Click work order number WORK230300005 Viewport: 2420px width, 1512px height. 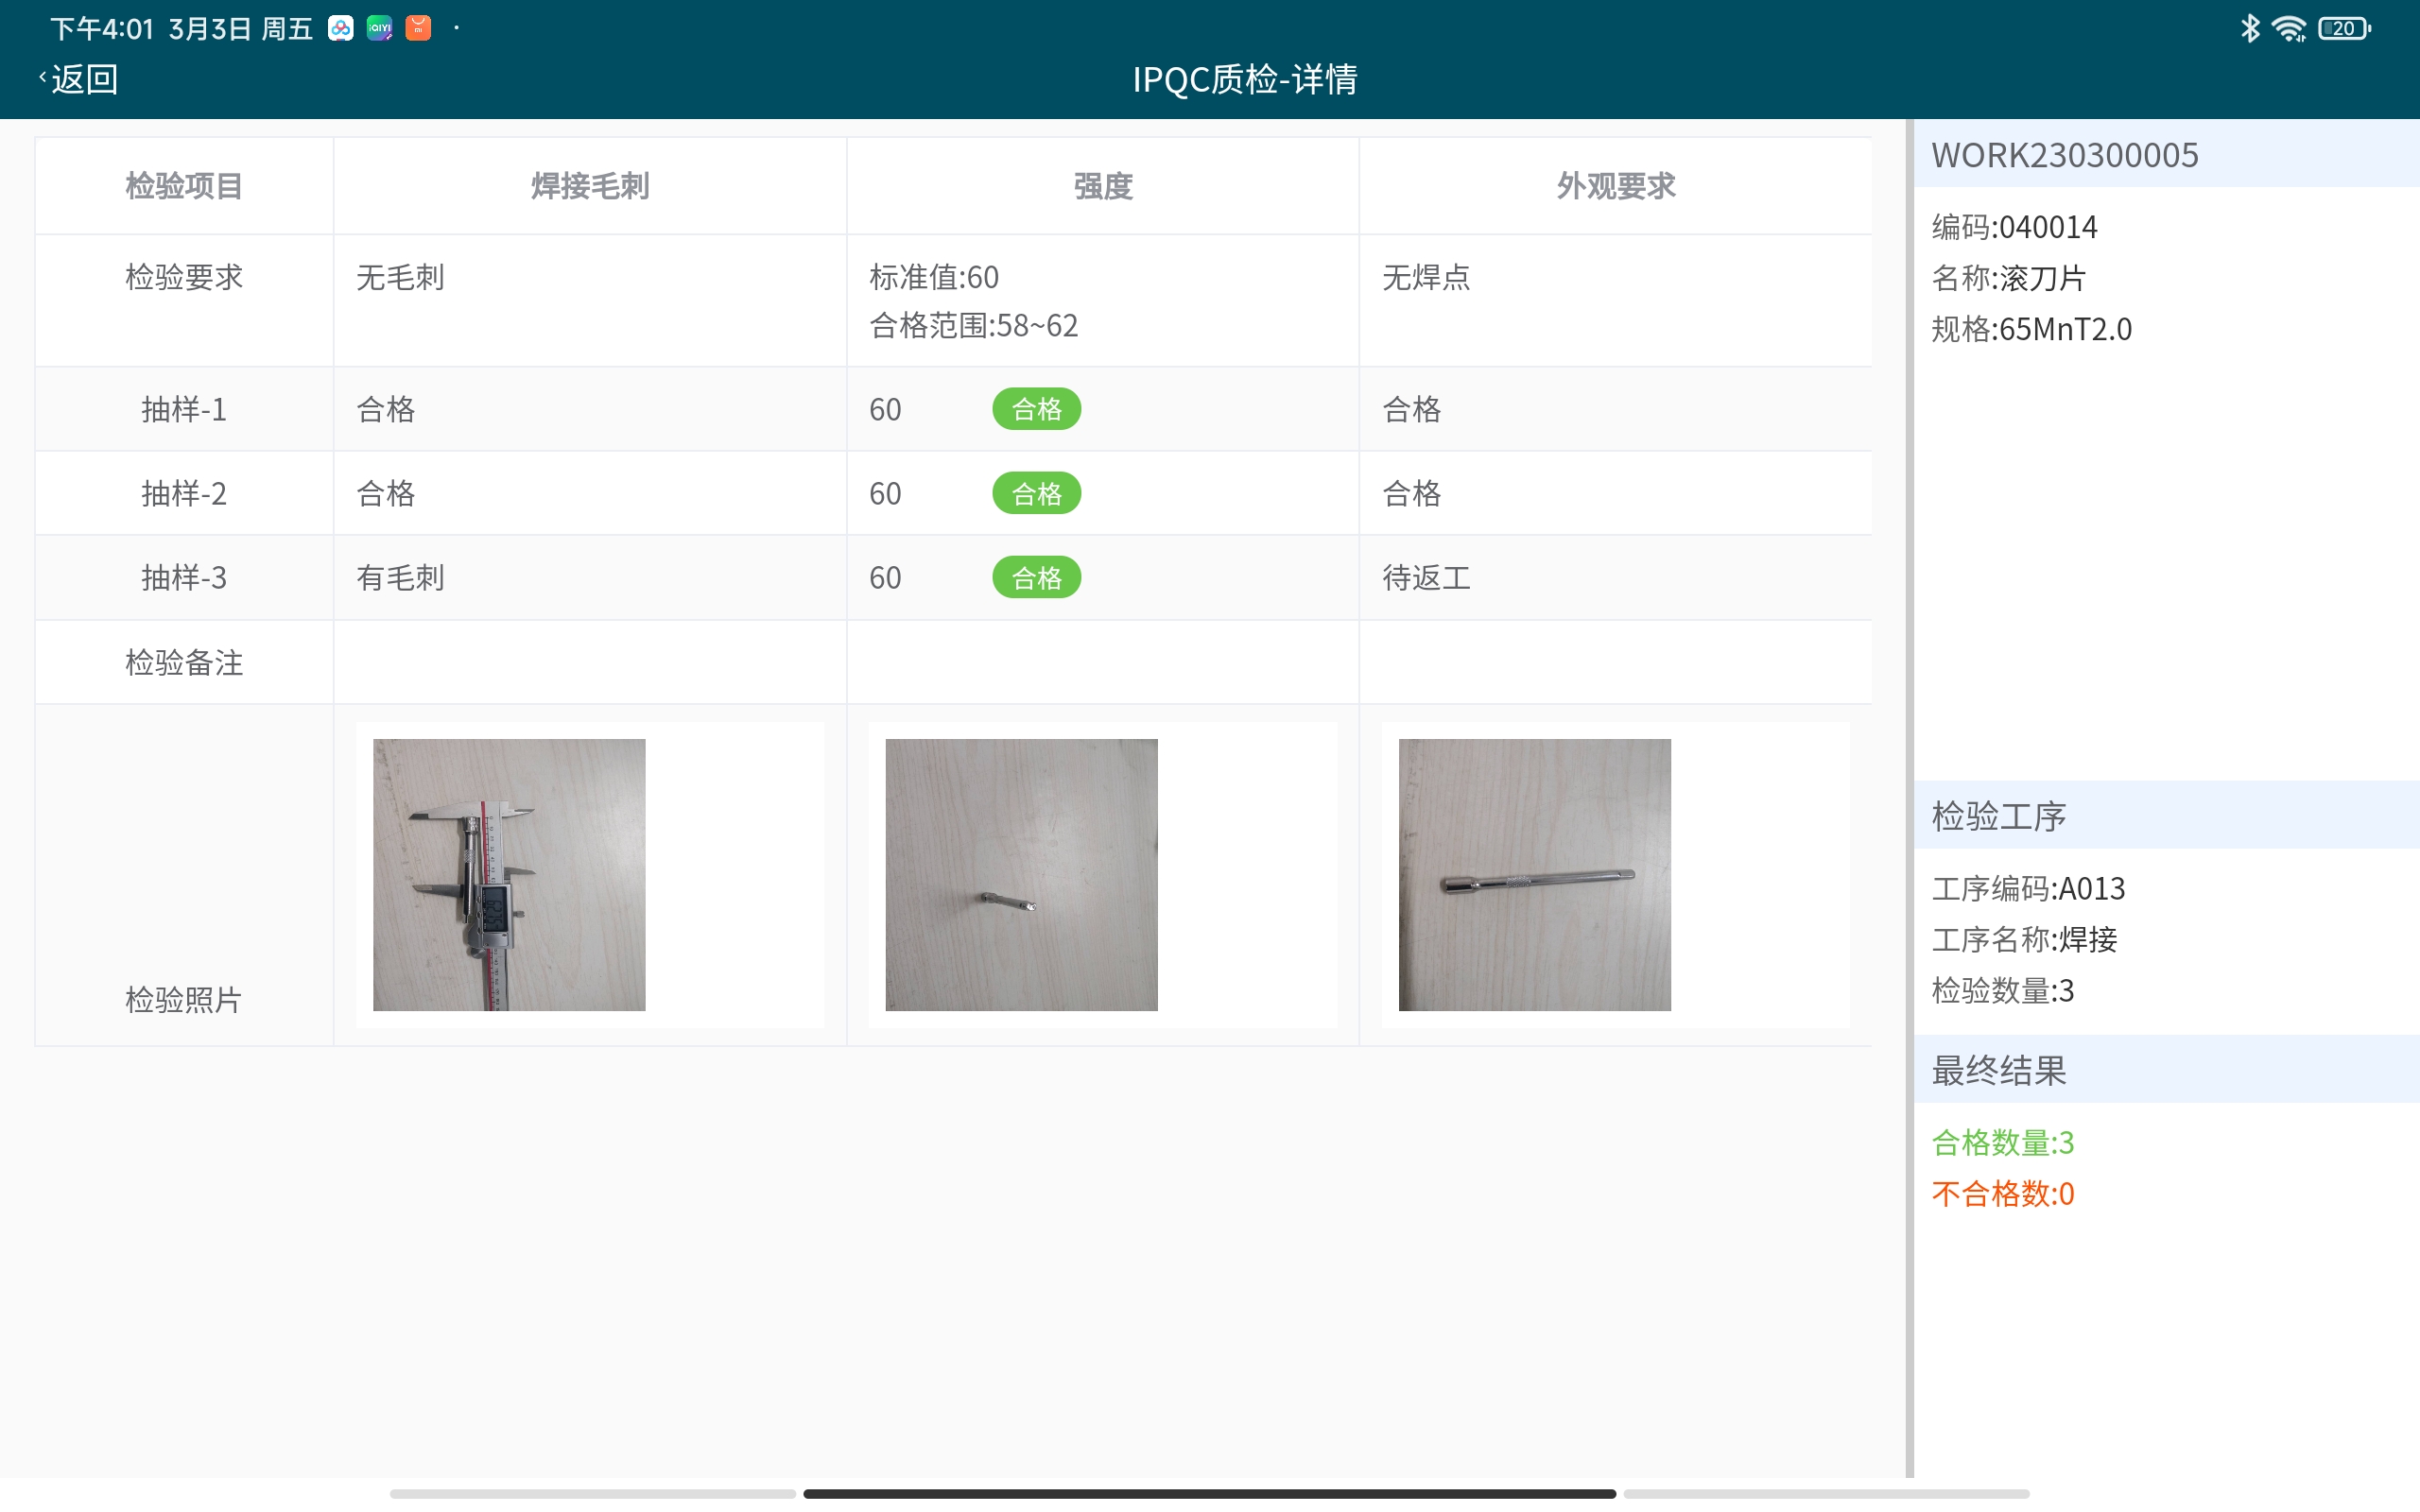pos(2065,155)
